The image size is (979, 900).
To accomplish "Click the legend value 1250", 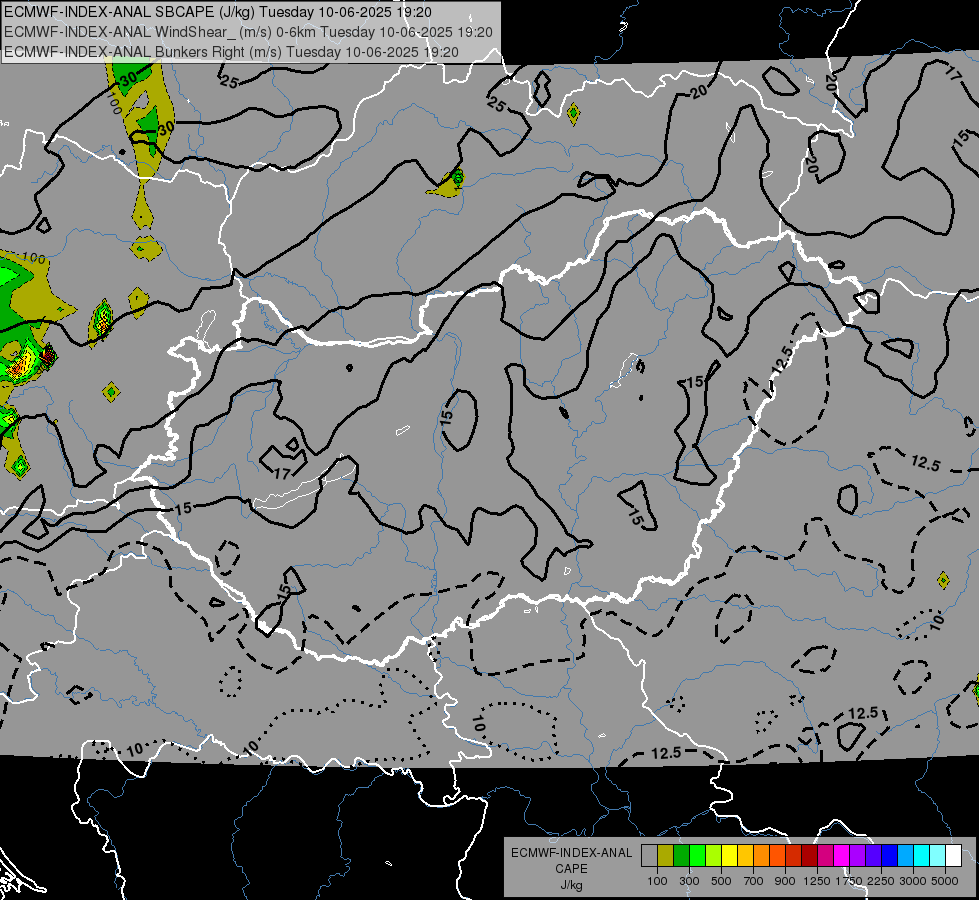I will 817,881.
